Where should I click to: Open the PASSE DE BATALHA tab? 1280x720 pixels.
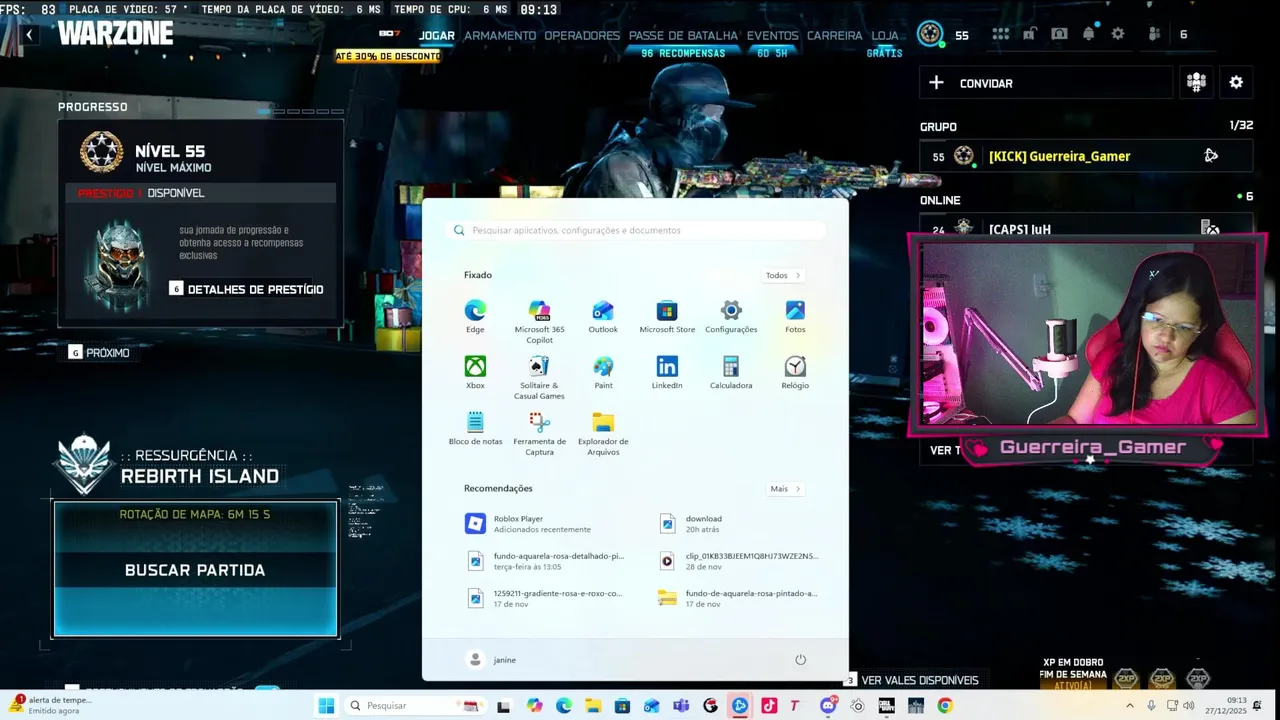(683, 35)
